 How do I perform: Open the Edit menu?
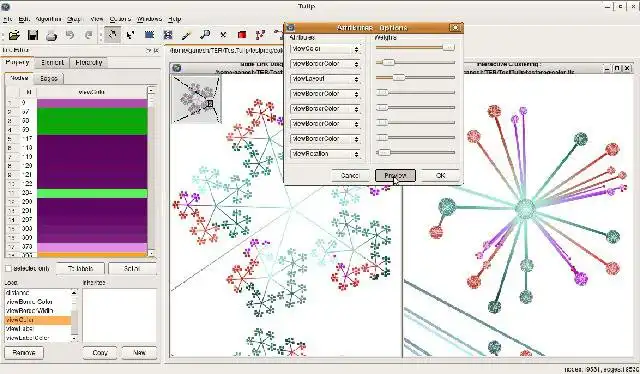pos(24,19)
